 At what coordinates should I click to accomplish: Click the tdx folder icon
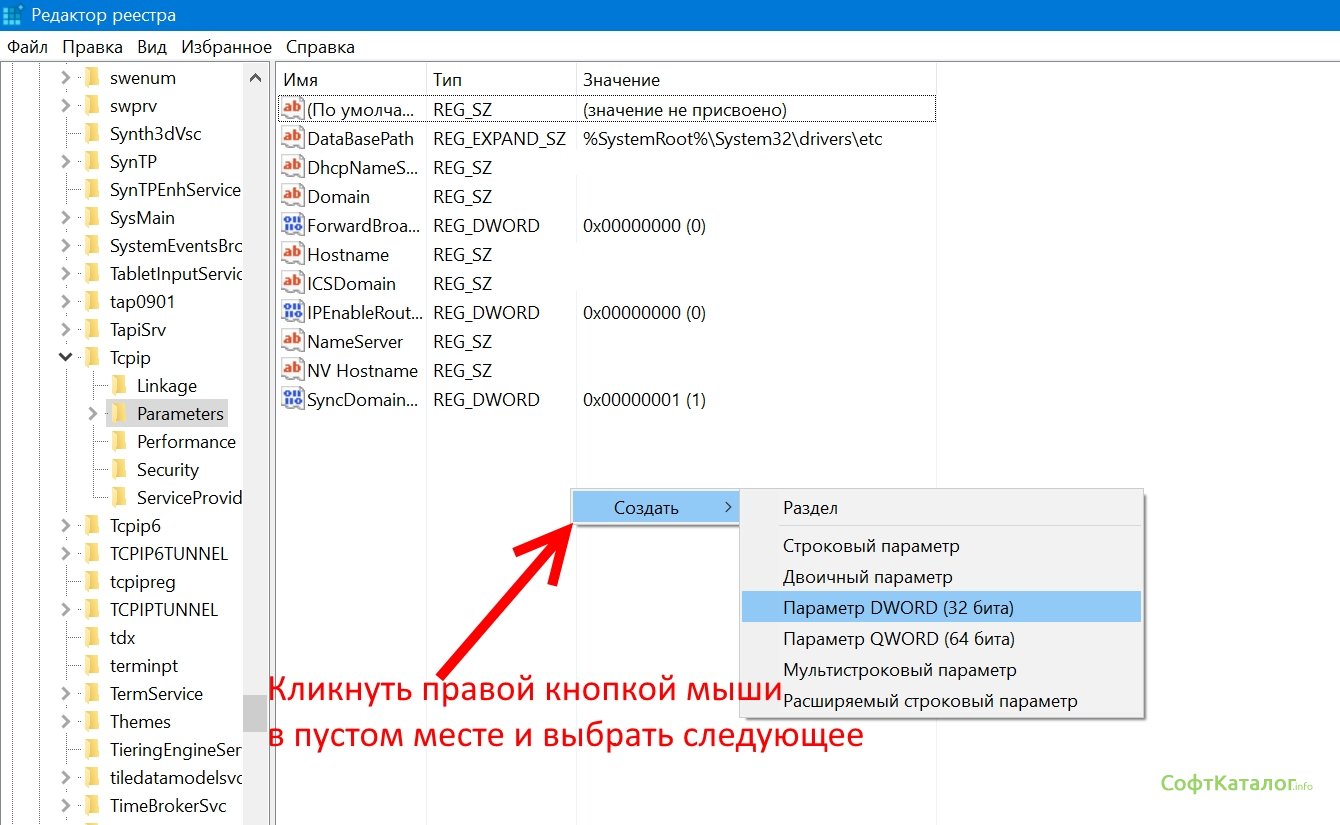tap(92, 637)
